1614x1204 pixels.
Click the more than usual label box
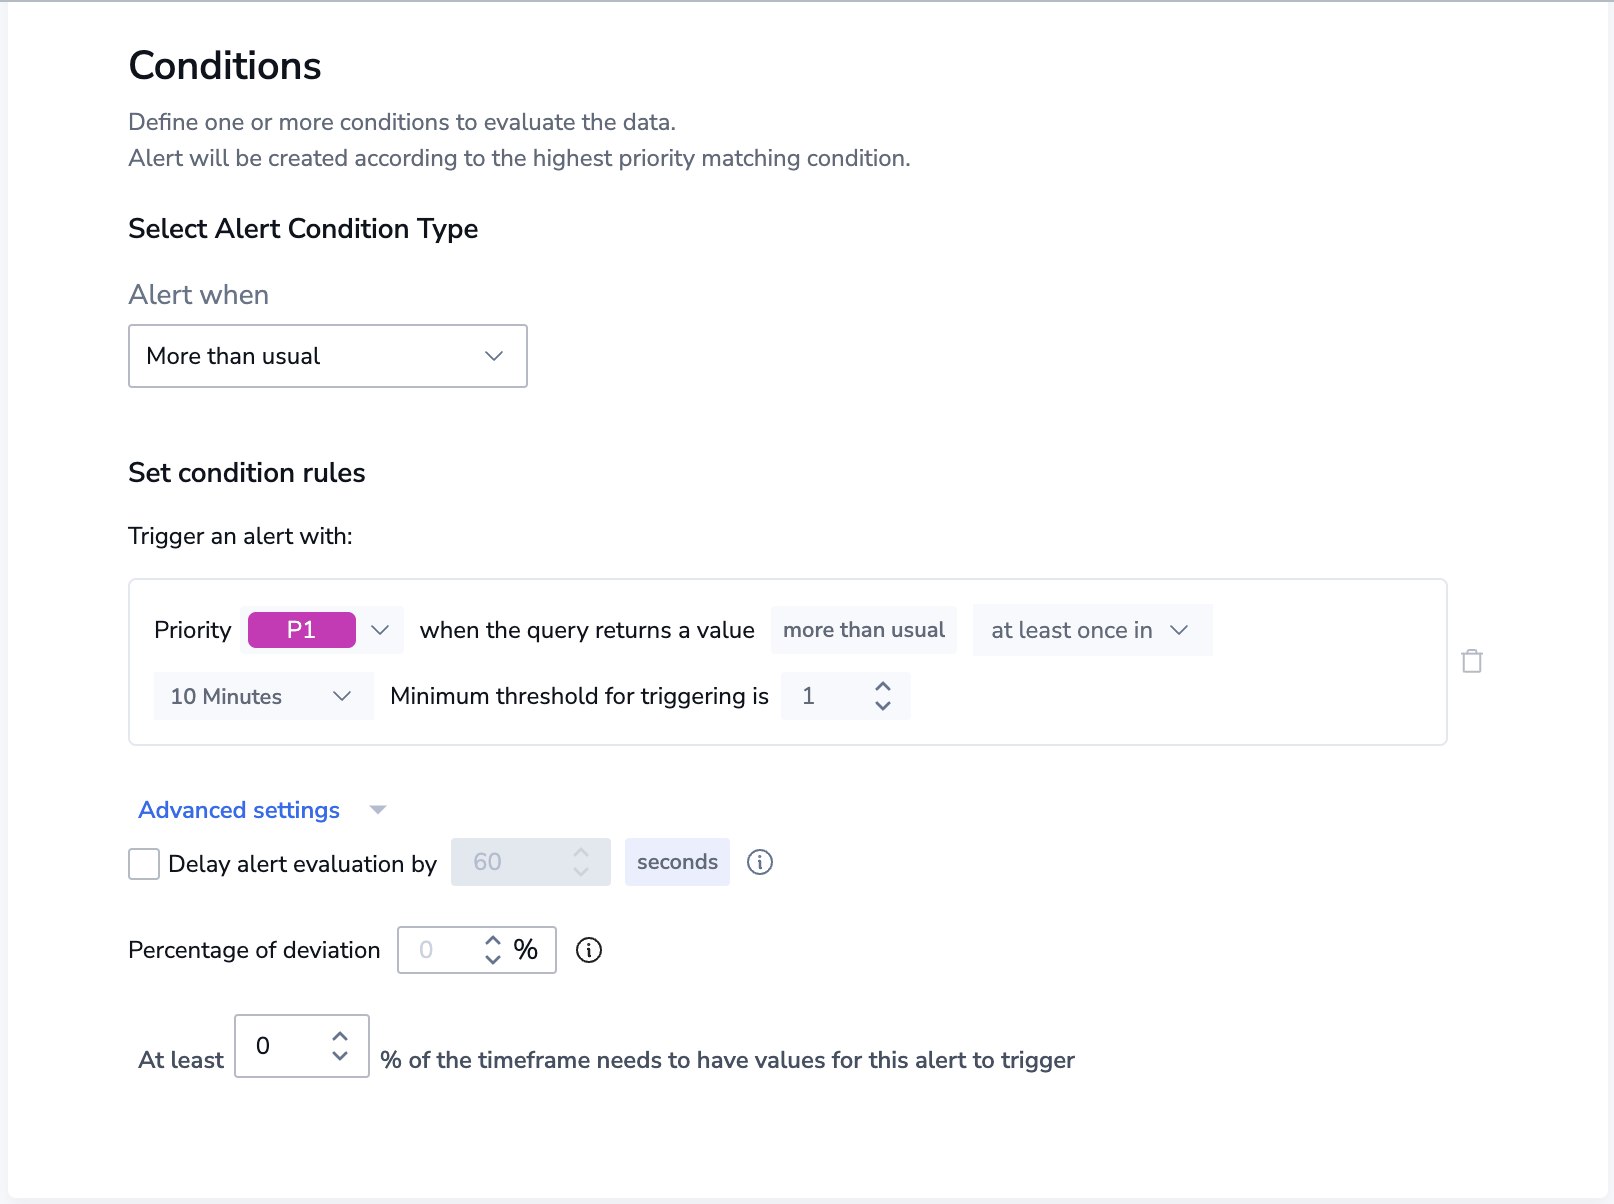click(x=864, y=630)
